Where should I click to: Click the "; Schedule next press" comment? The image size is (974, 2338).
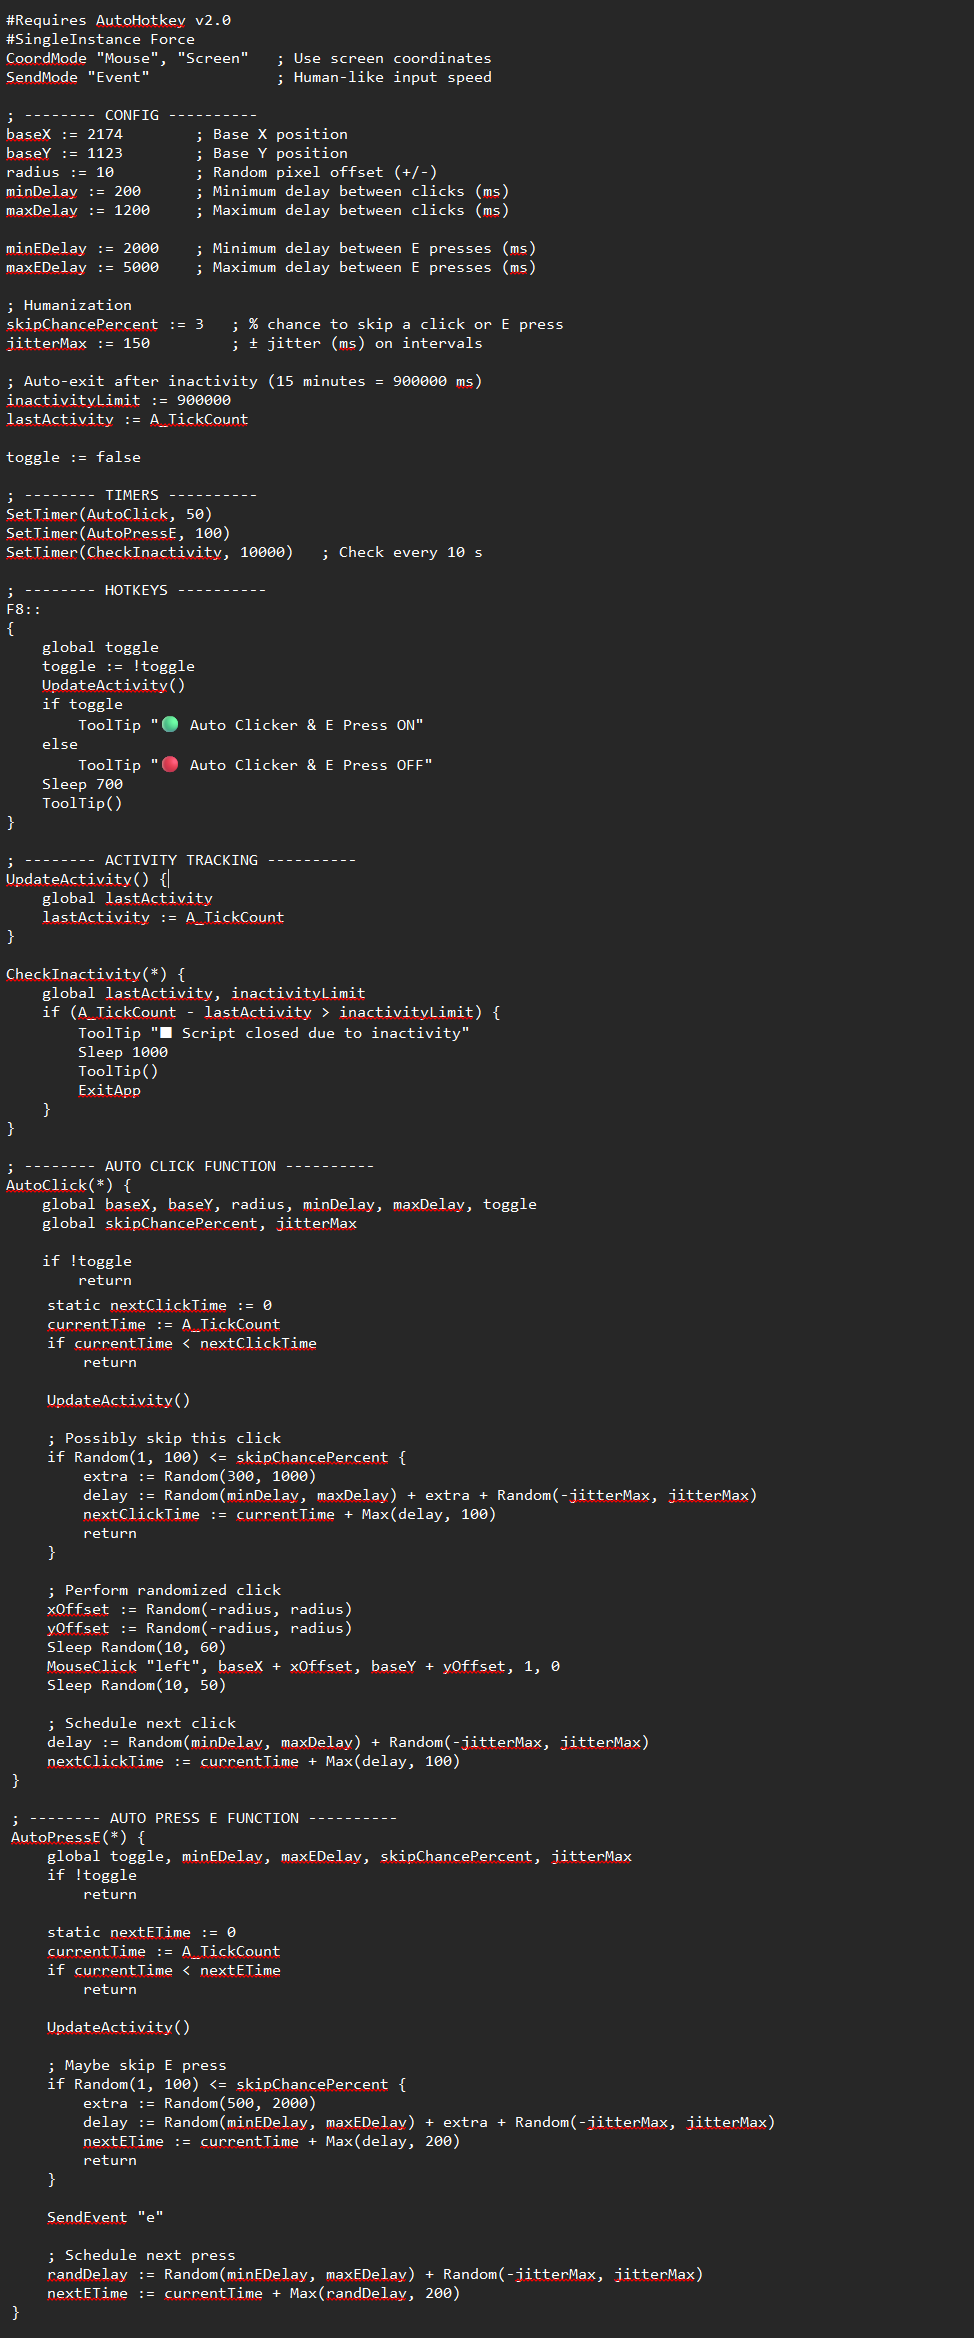tap(141, 2255)
